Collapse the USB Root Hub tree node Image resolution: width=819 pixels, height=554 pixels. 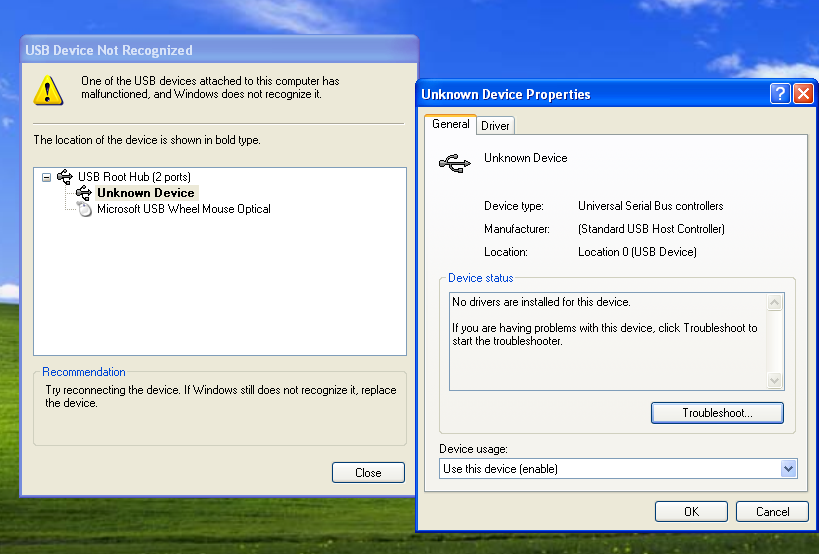(x=46, y=177)
